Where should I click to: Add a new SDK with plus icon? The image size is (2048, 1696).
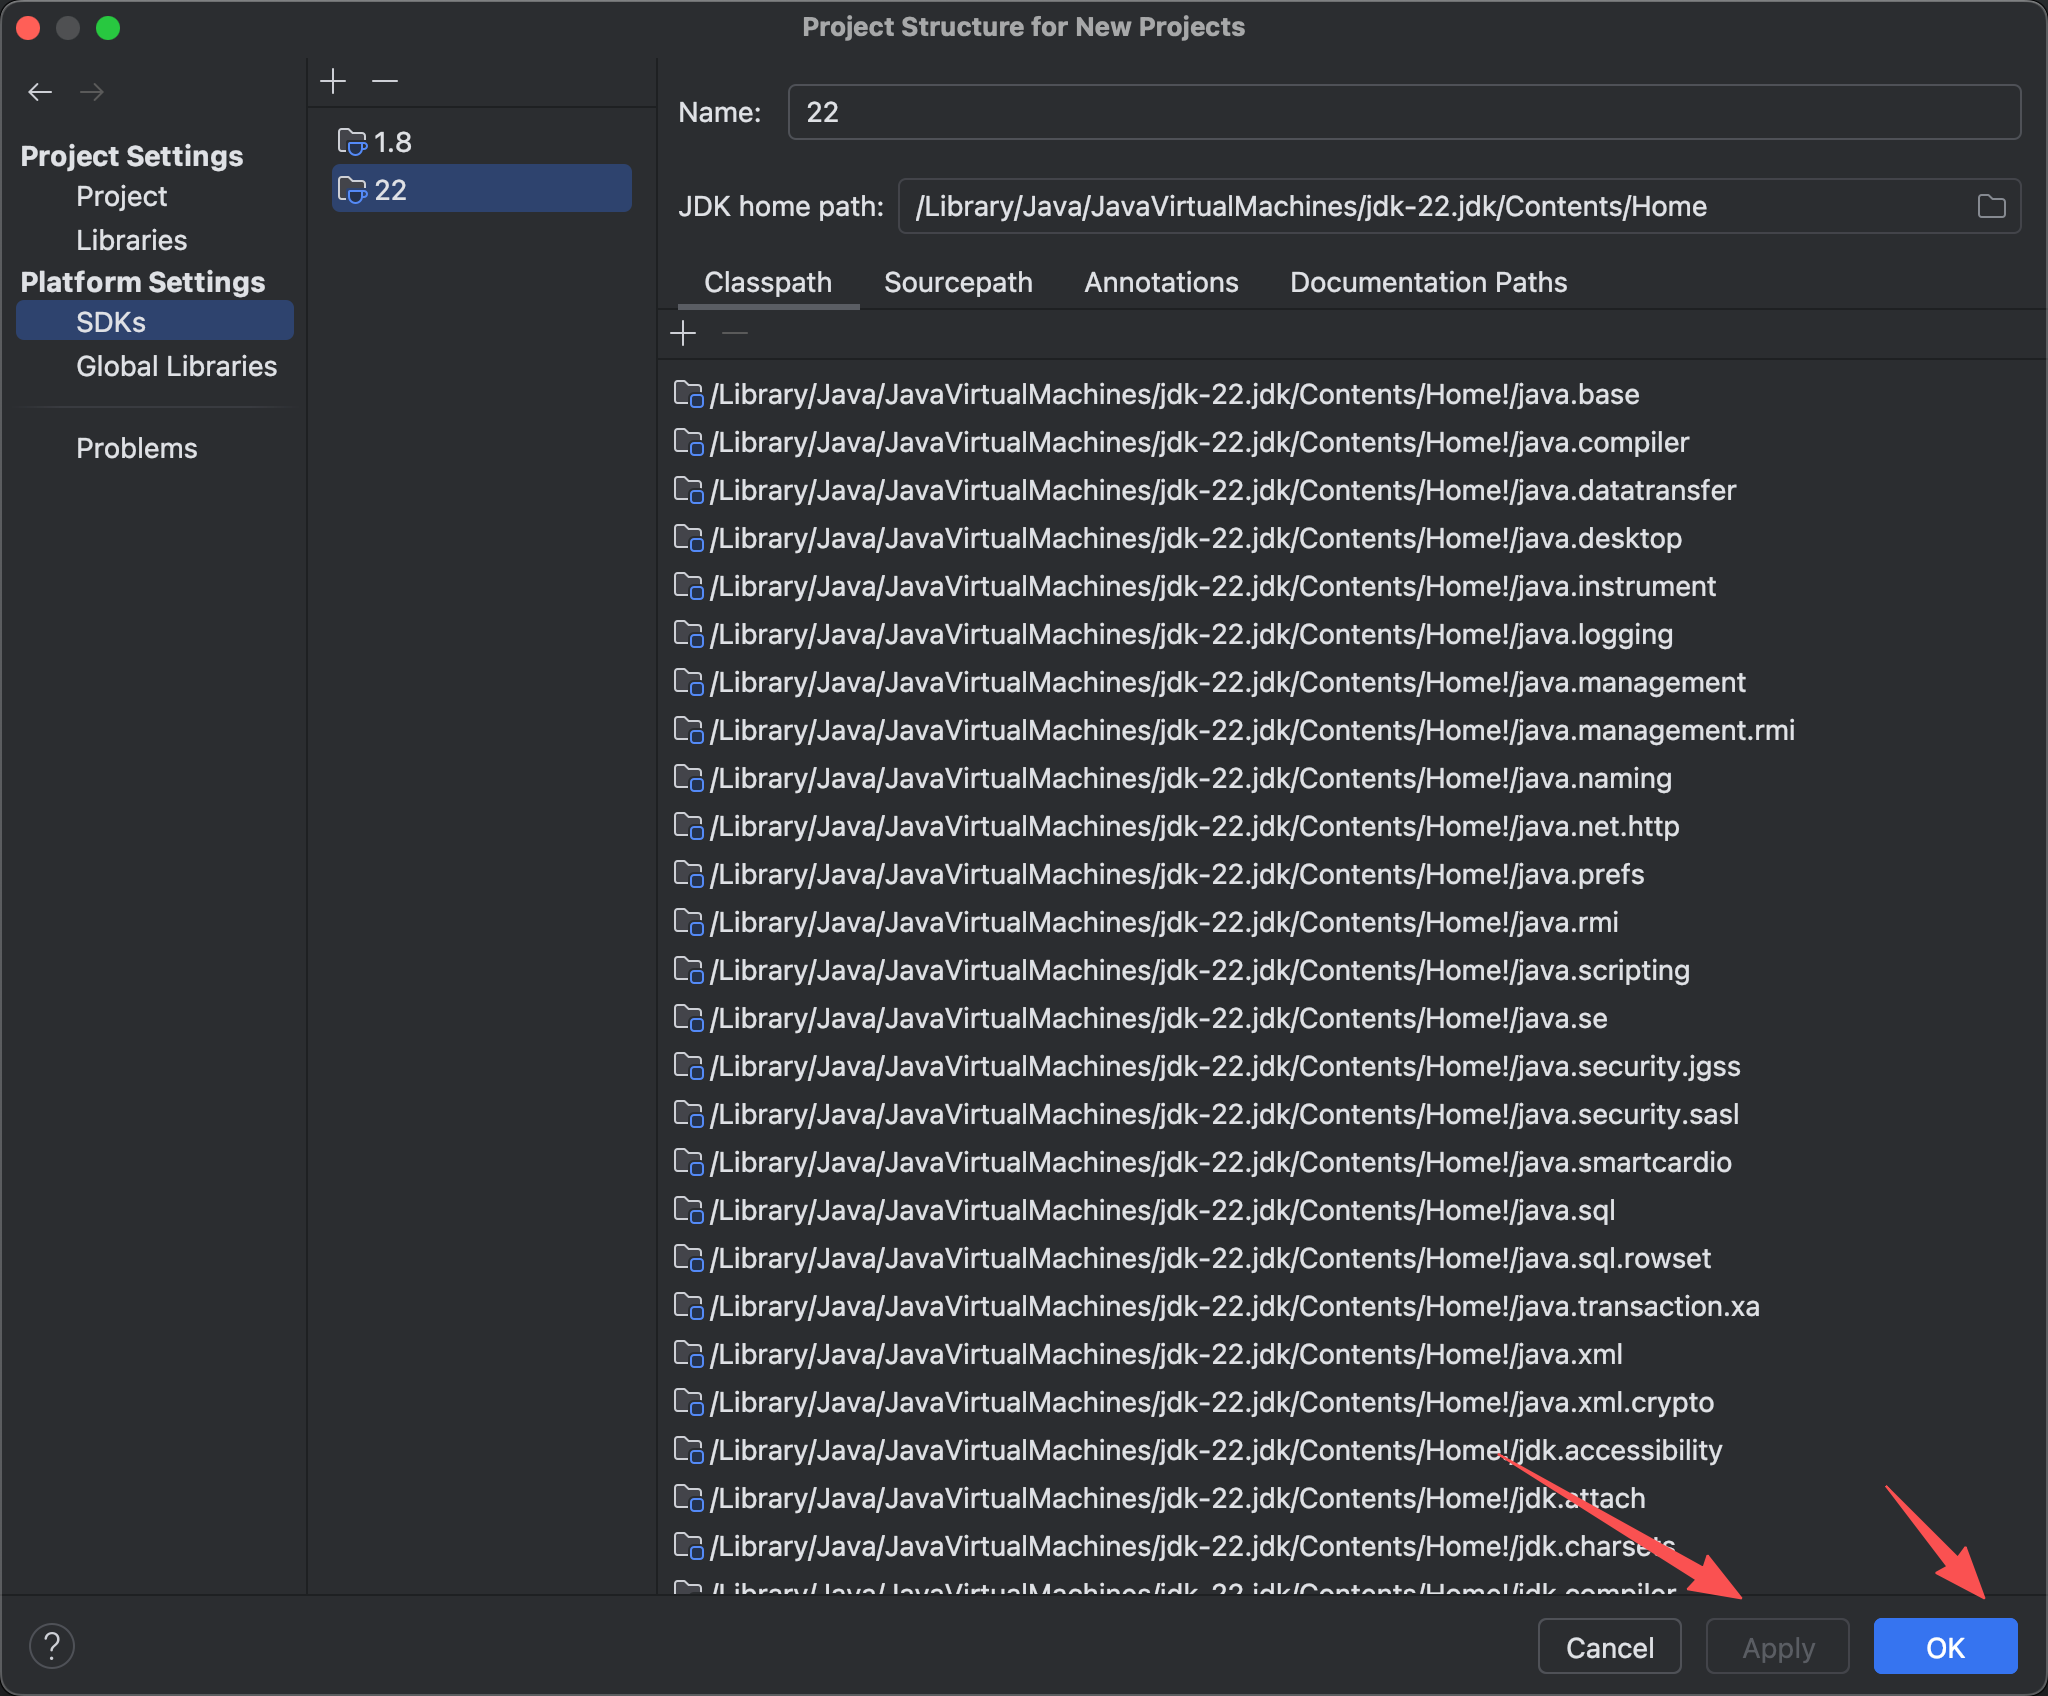333,80
